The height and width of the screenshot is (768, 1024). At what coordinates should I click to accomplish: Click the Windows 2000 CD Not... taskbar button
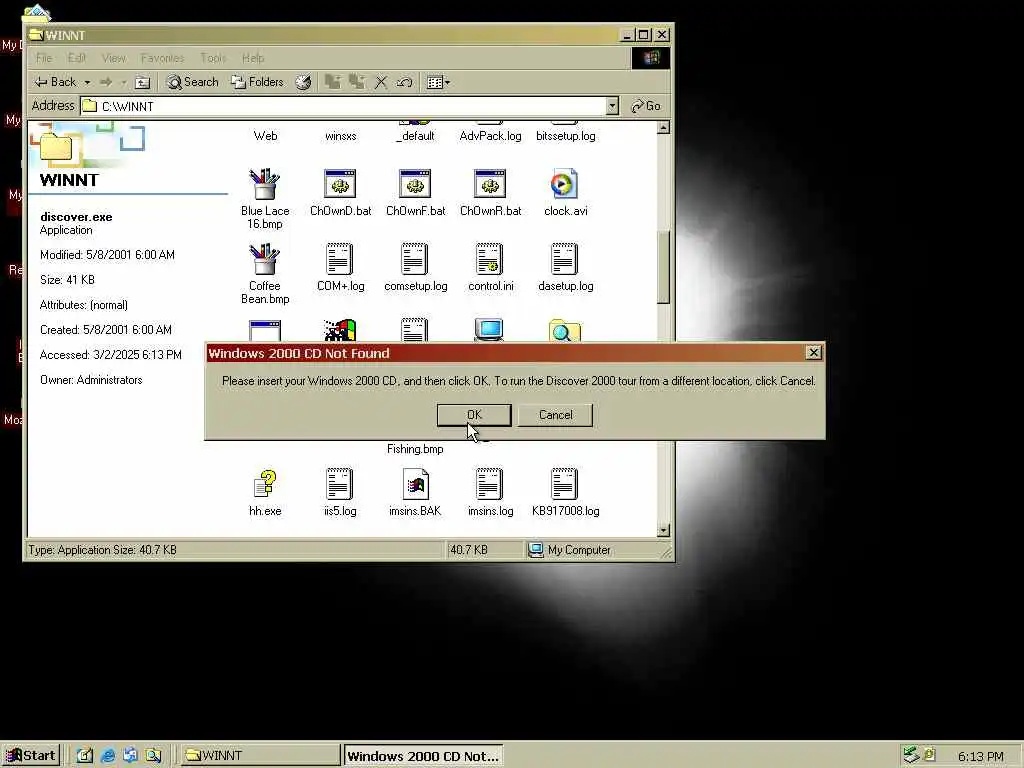423,756
